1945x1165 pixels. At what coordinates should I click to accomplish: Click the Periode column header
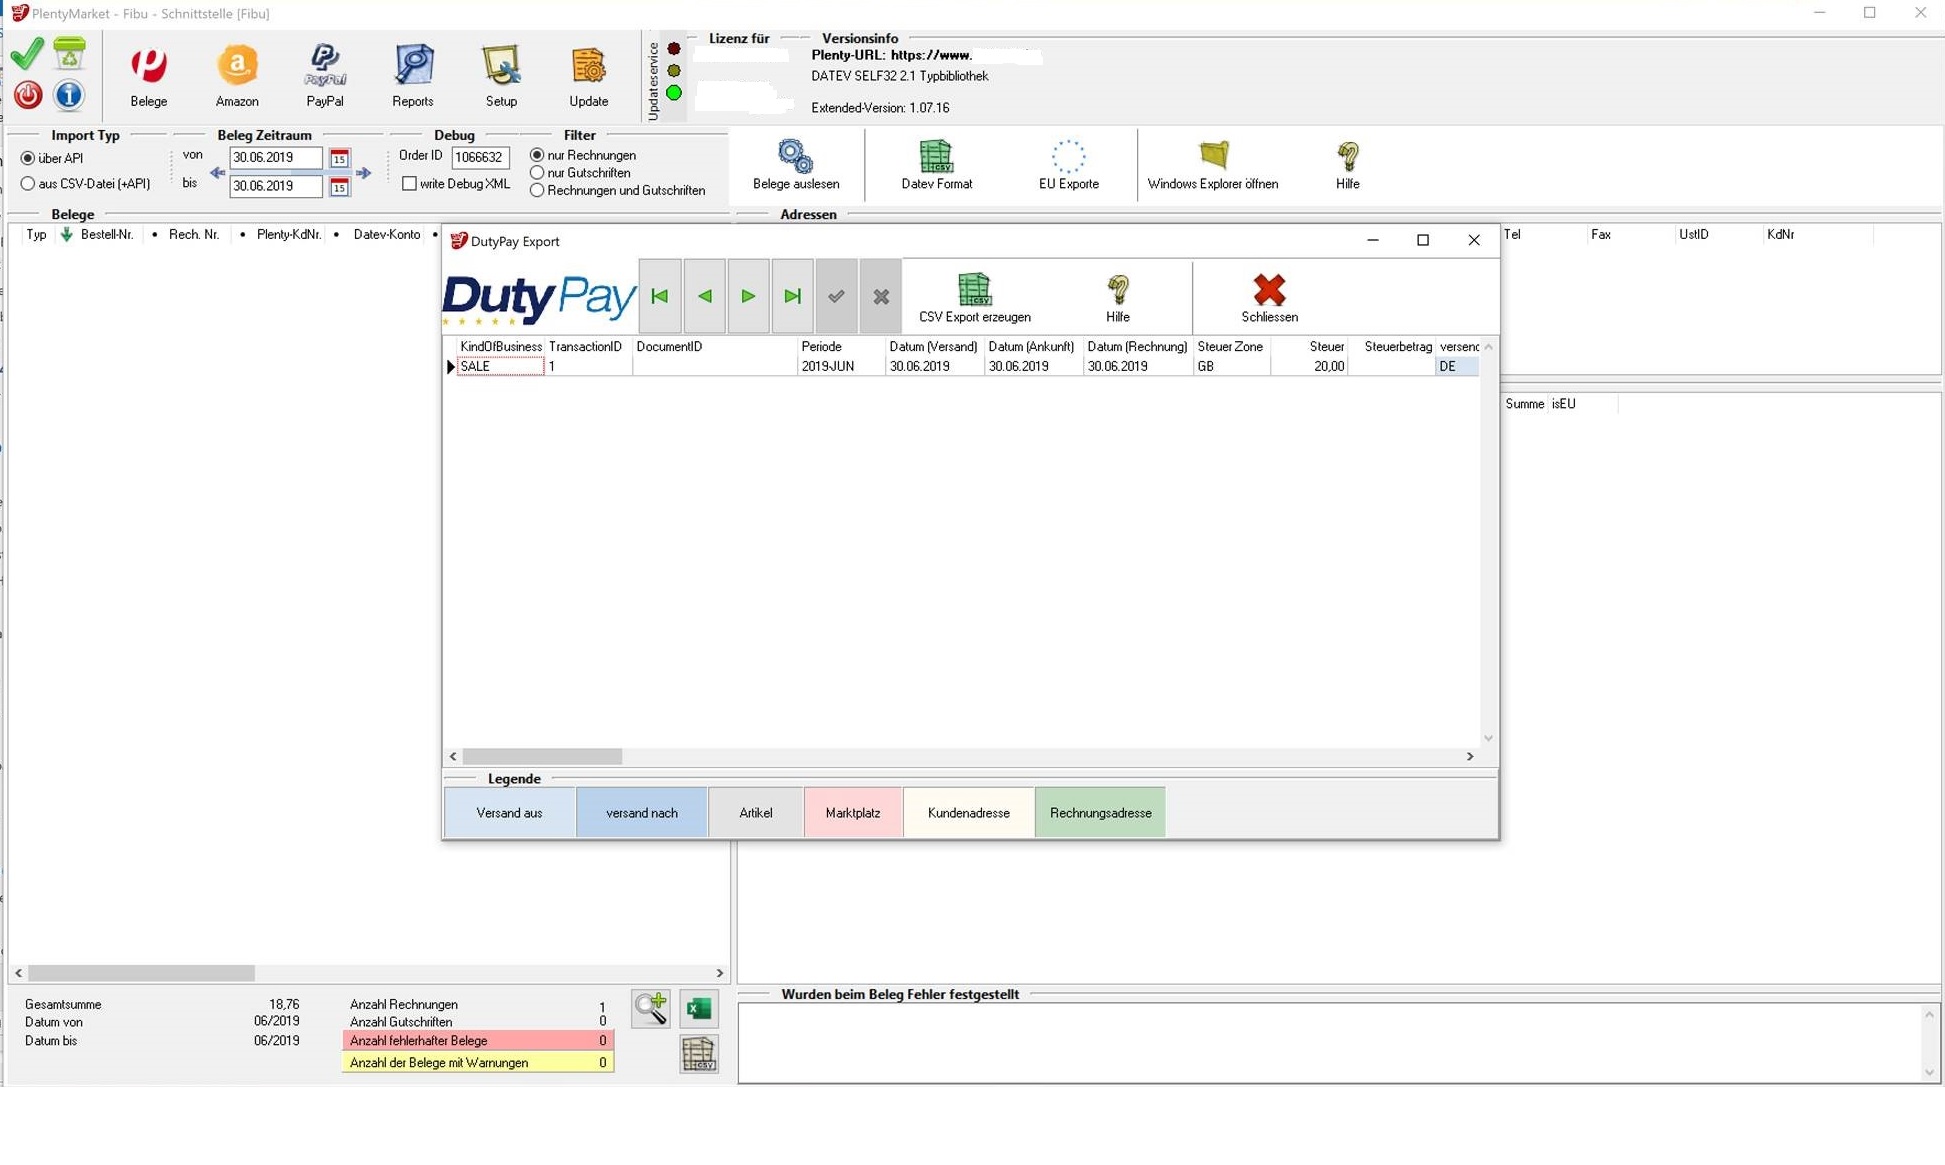(x=841, y=347)
